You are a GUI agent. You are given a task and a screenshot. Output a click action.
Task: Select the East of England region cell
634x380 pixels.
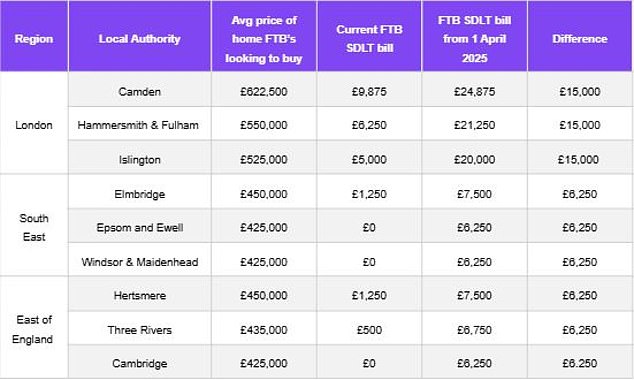(34, 327)
